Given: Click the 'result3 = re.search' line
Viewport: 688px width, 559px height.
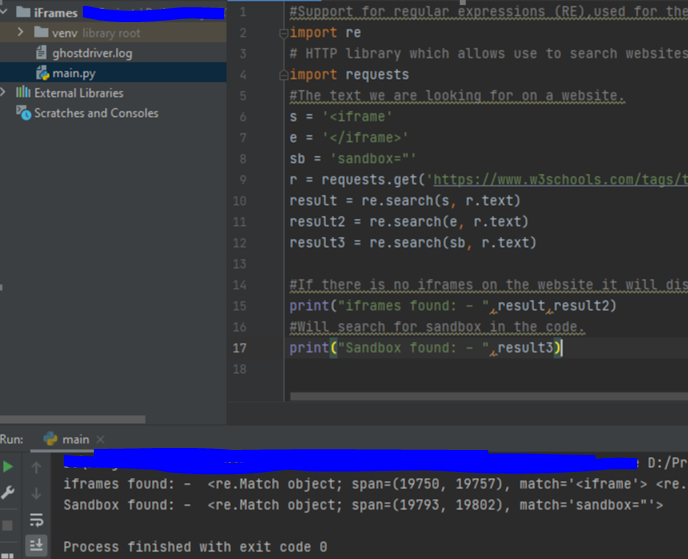Looking at the screenshot, I should pos(413,243).
